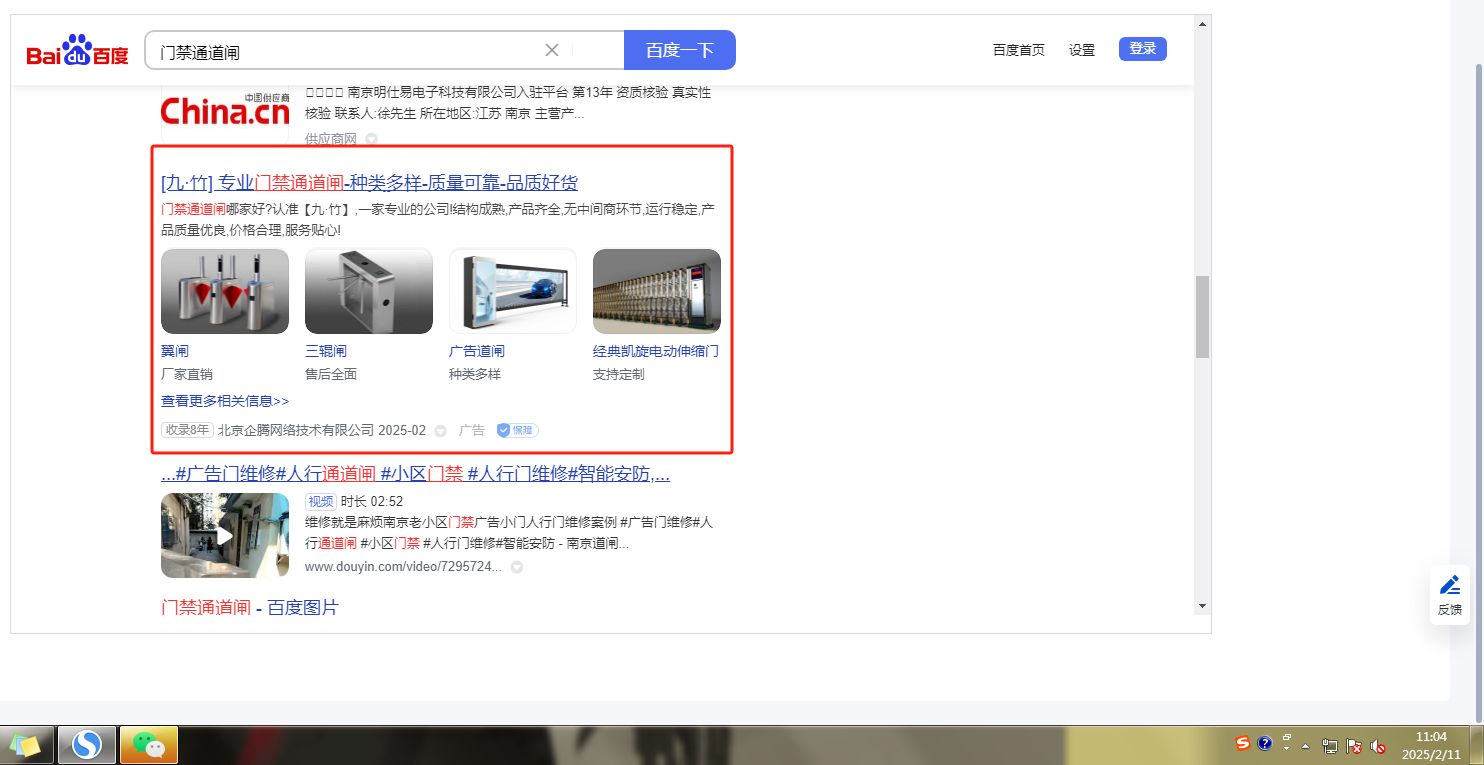
Task: Open the 保障 shield badge
Action: 518,430
